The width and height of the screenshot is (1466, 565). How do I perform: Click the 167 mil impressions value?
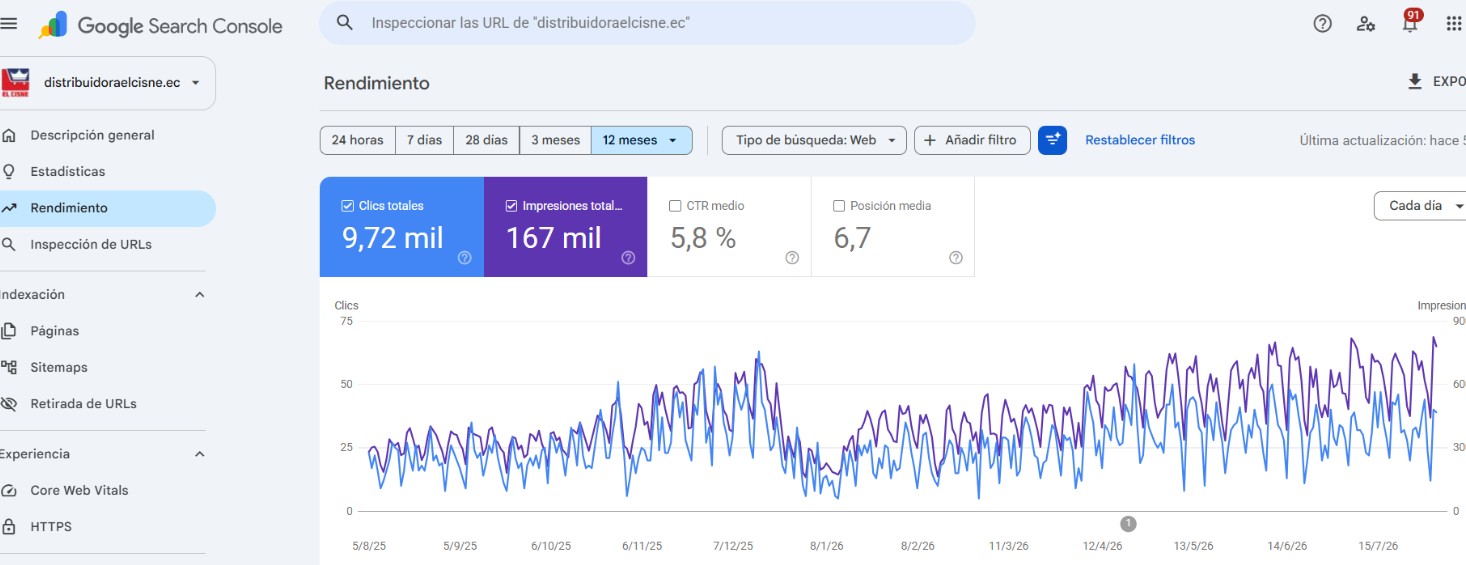554,238
